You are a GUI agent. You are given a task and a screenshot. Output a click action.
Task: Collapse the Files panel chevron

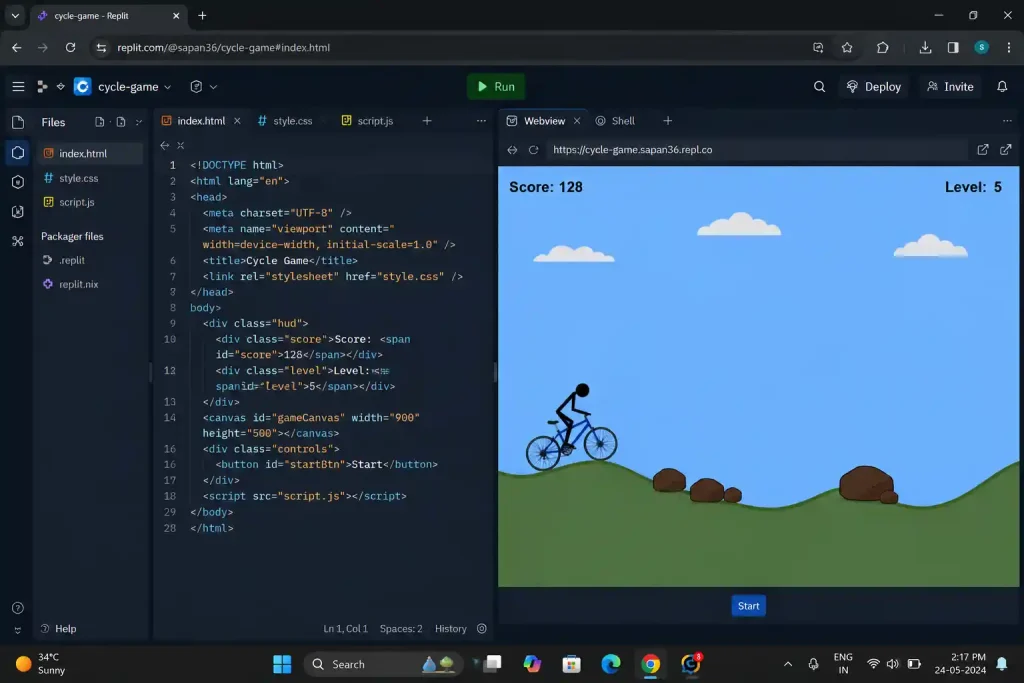coord(138,121)
